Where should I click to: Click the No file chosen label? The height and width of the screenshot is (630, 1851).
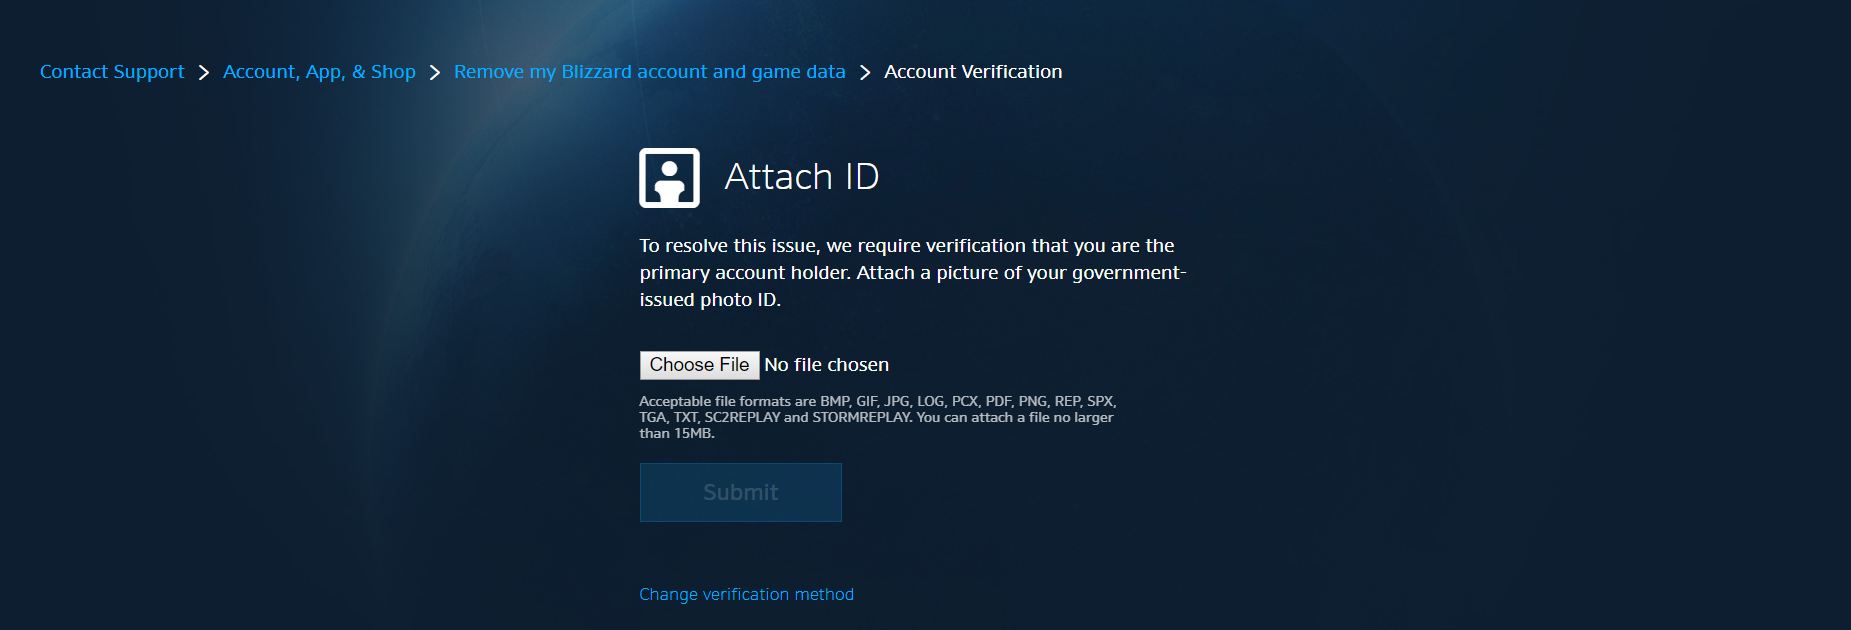[x=827, y=365]
